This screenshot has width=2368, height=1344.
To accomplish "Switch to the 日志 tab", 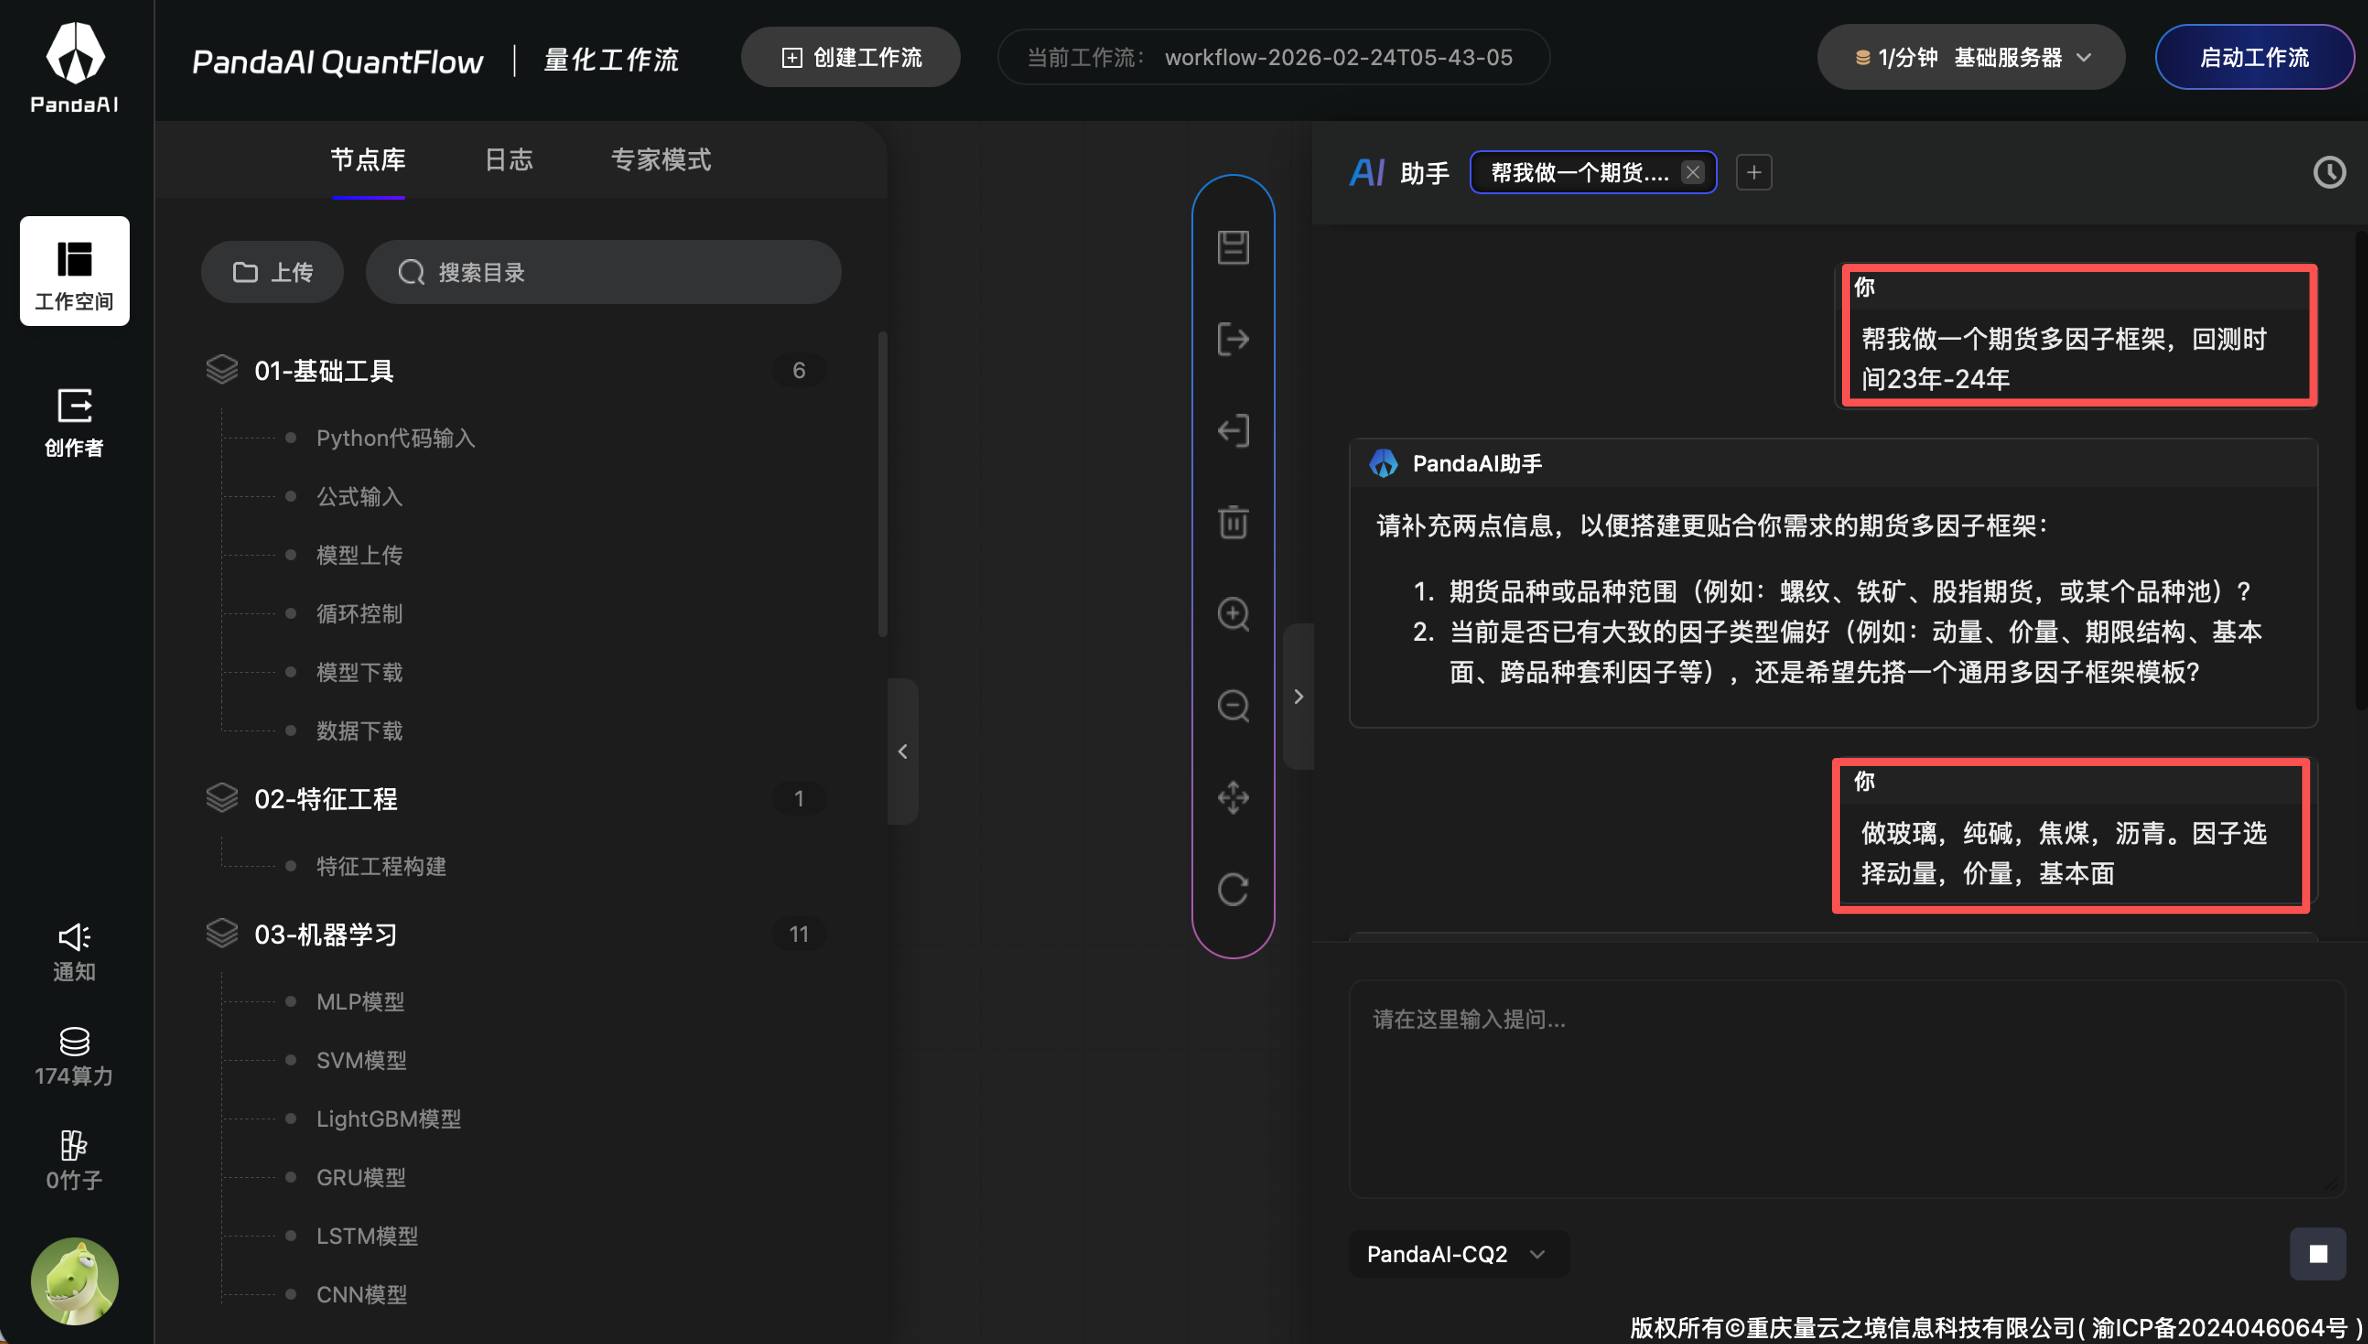I will click(x=508, y=160).
